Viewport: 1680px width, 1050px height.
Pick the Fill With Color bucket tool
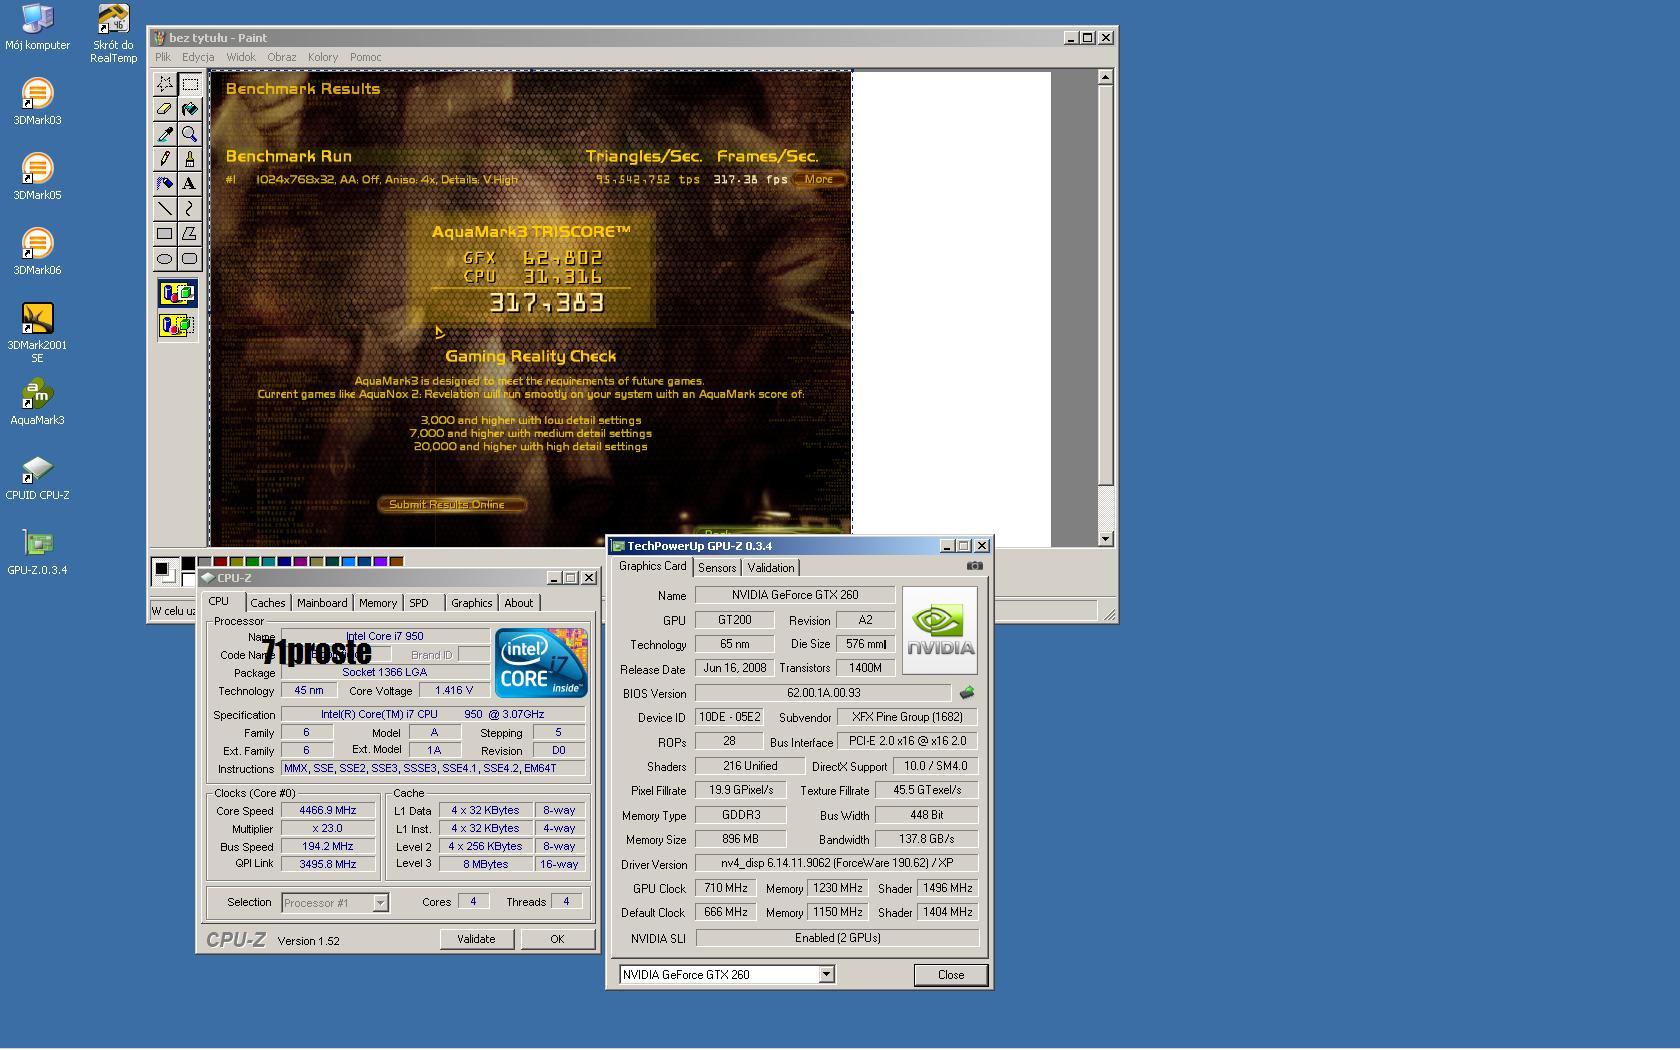190,109
